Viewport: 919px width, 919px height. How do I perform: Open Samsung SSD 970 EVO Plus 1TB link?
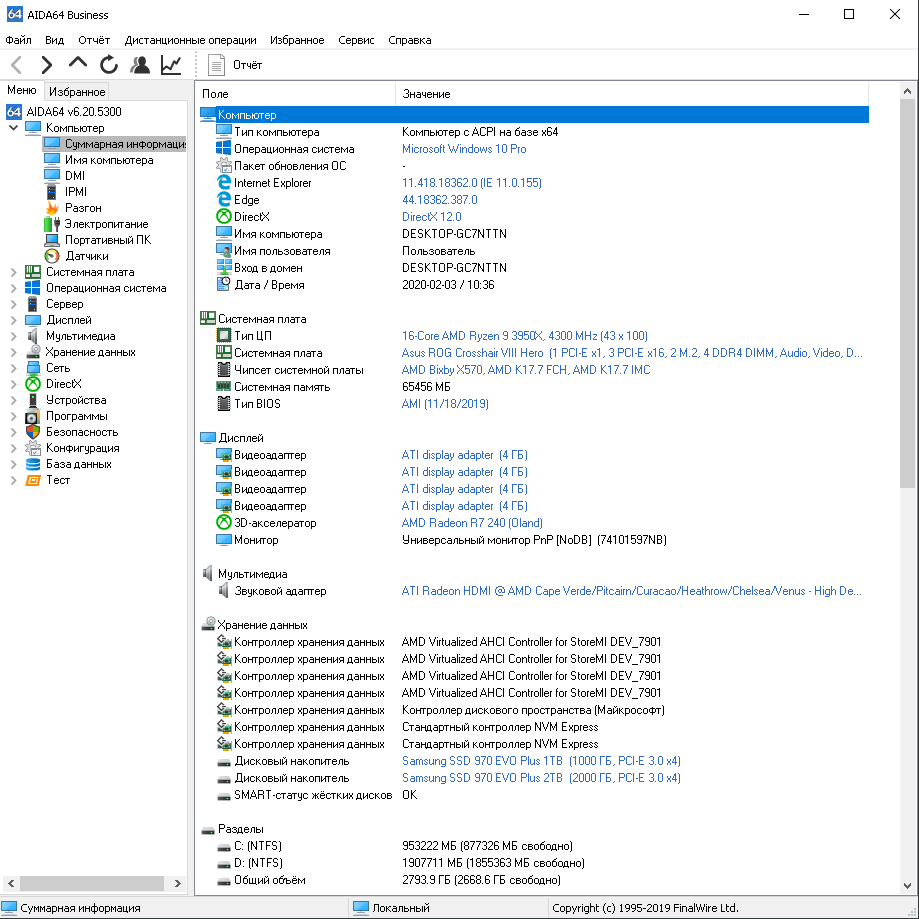point(541,761)
